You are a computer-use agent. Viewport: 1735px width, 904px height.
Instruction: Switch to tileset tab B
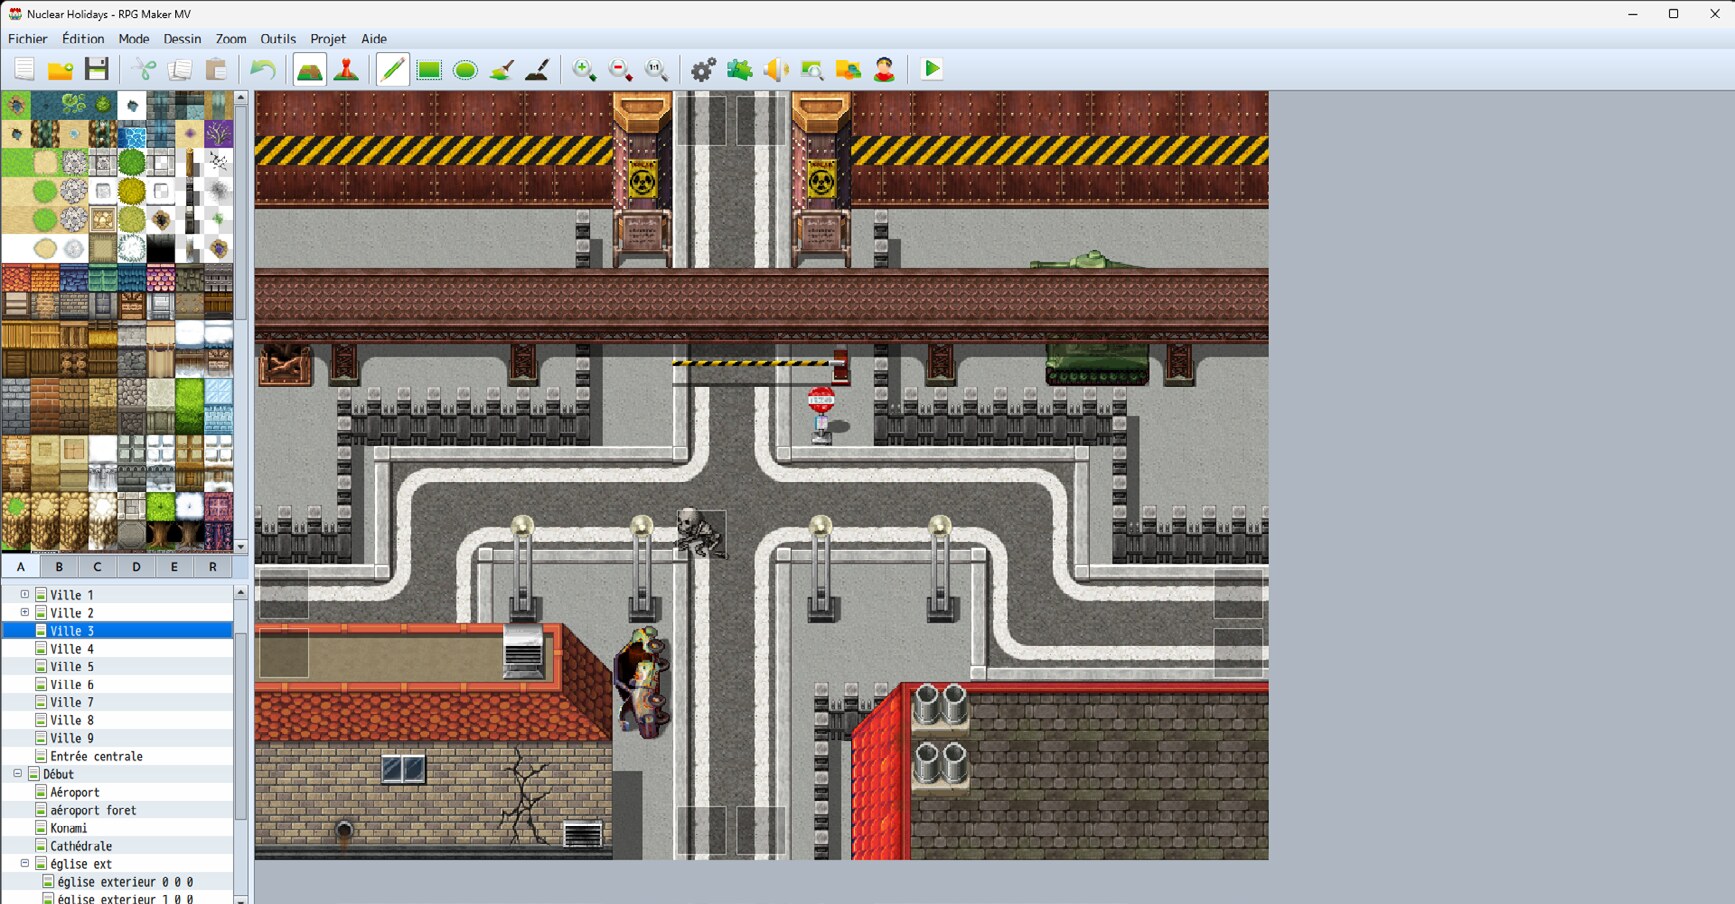pos(59,566)
